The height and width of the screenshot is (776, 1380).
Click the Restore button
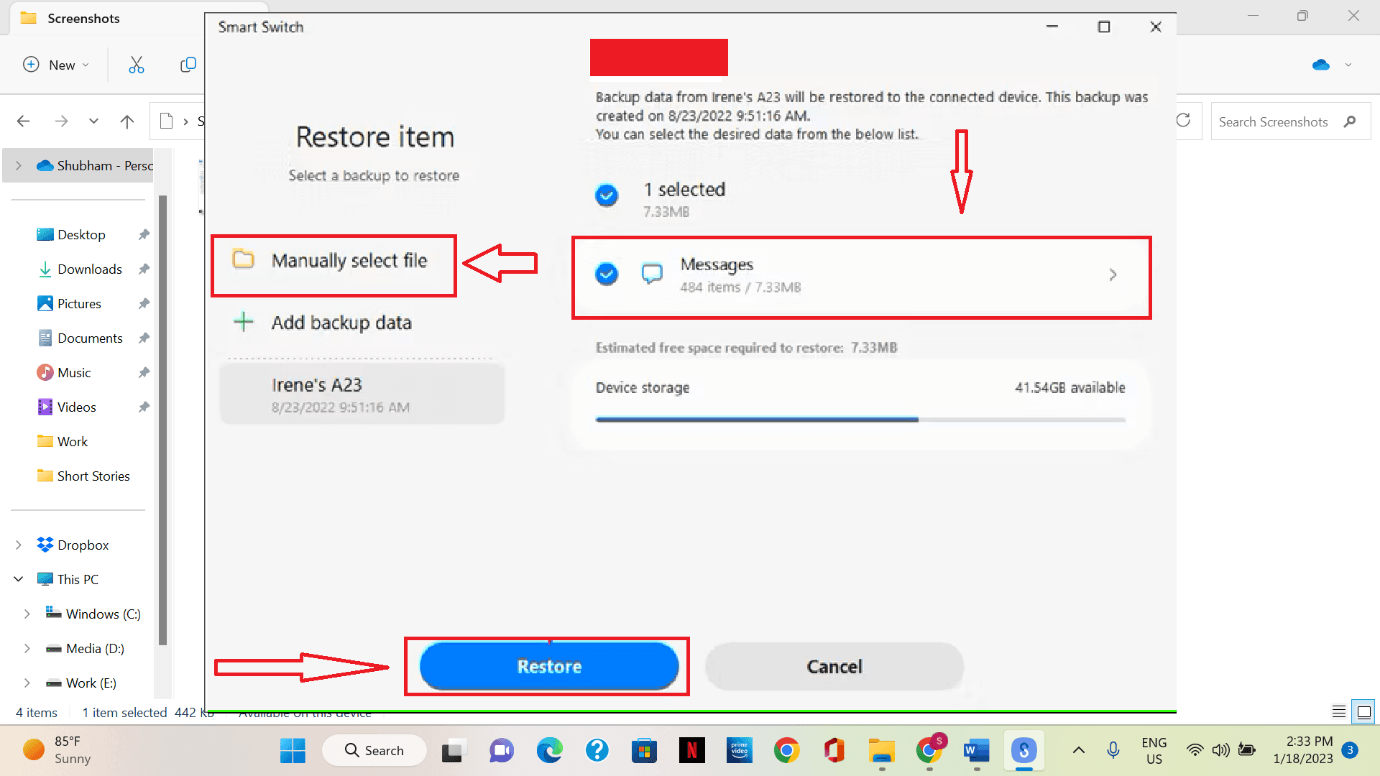click(x=547, y=666)
